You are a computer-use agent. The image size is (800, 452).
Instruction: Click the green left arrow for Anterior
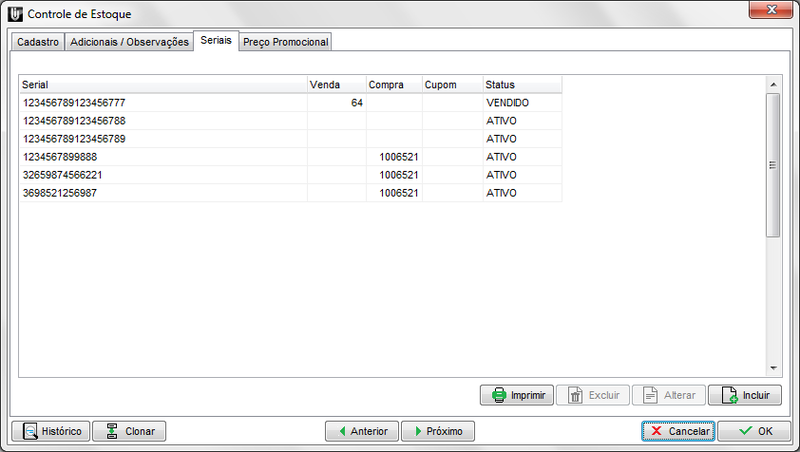pos(342,431)
